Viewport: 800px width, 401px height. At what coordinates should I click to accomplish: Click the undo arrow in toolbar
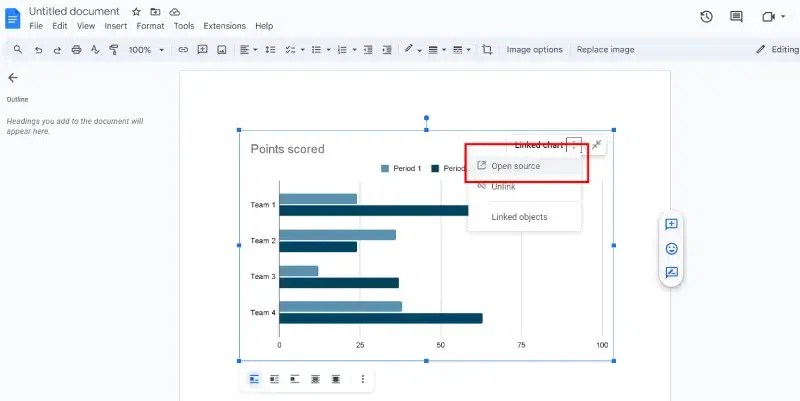(x=38, y=49)
